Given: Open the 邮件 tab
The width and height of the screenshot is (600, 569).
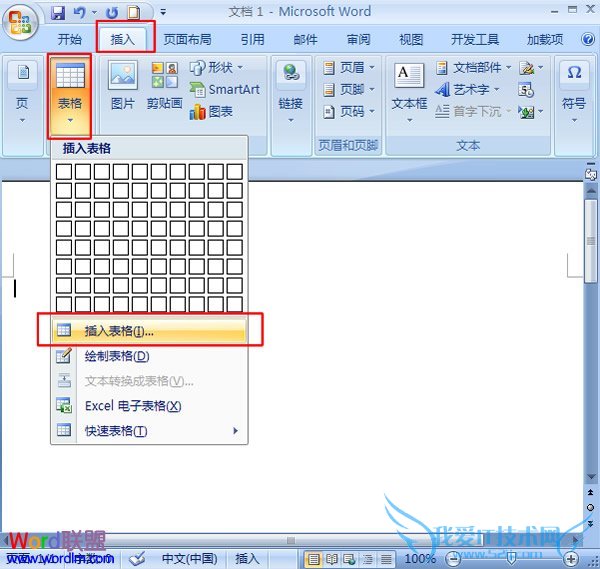Looking at the screenshot, I should coord(305,39).
